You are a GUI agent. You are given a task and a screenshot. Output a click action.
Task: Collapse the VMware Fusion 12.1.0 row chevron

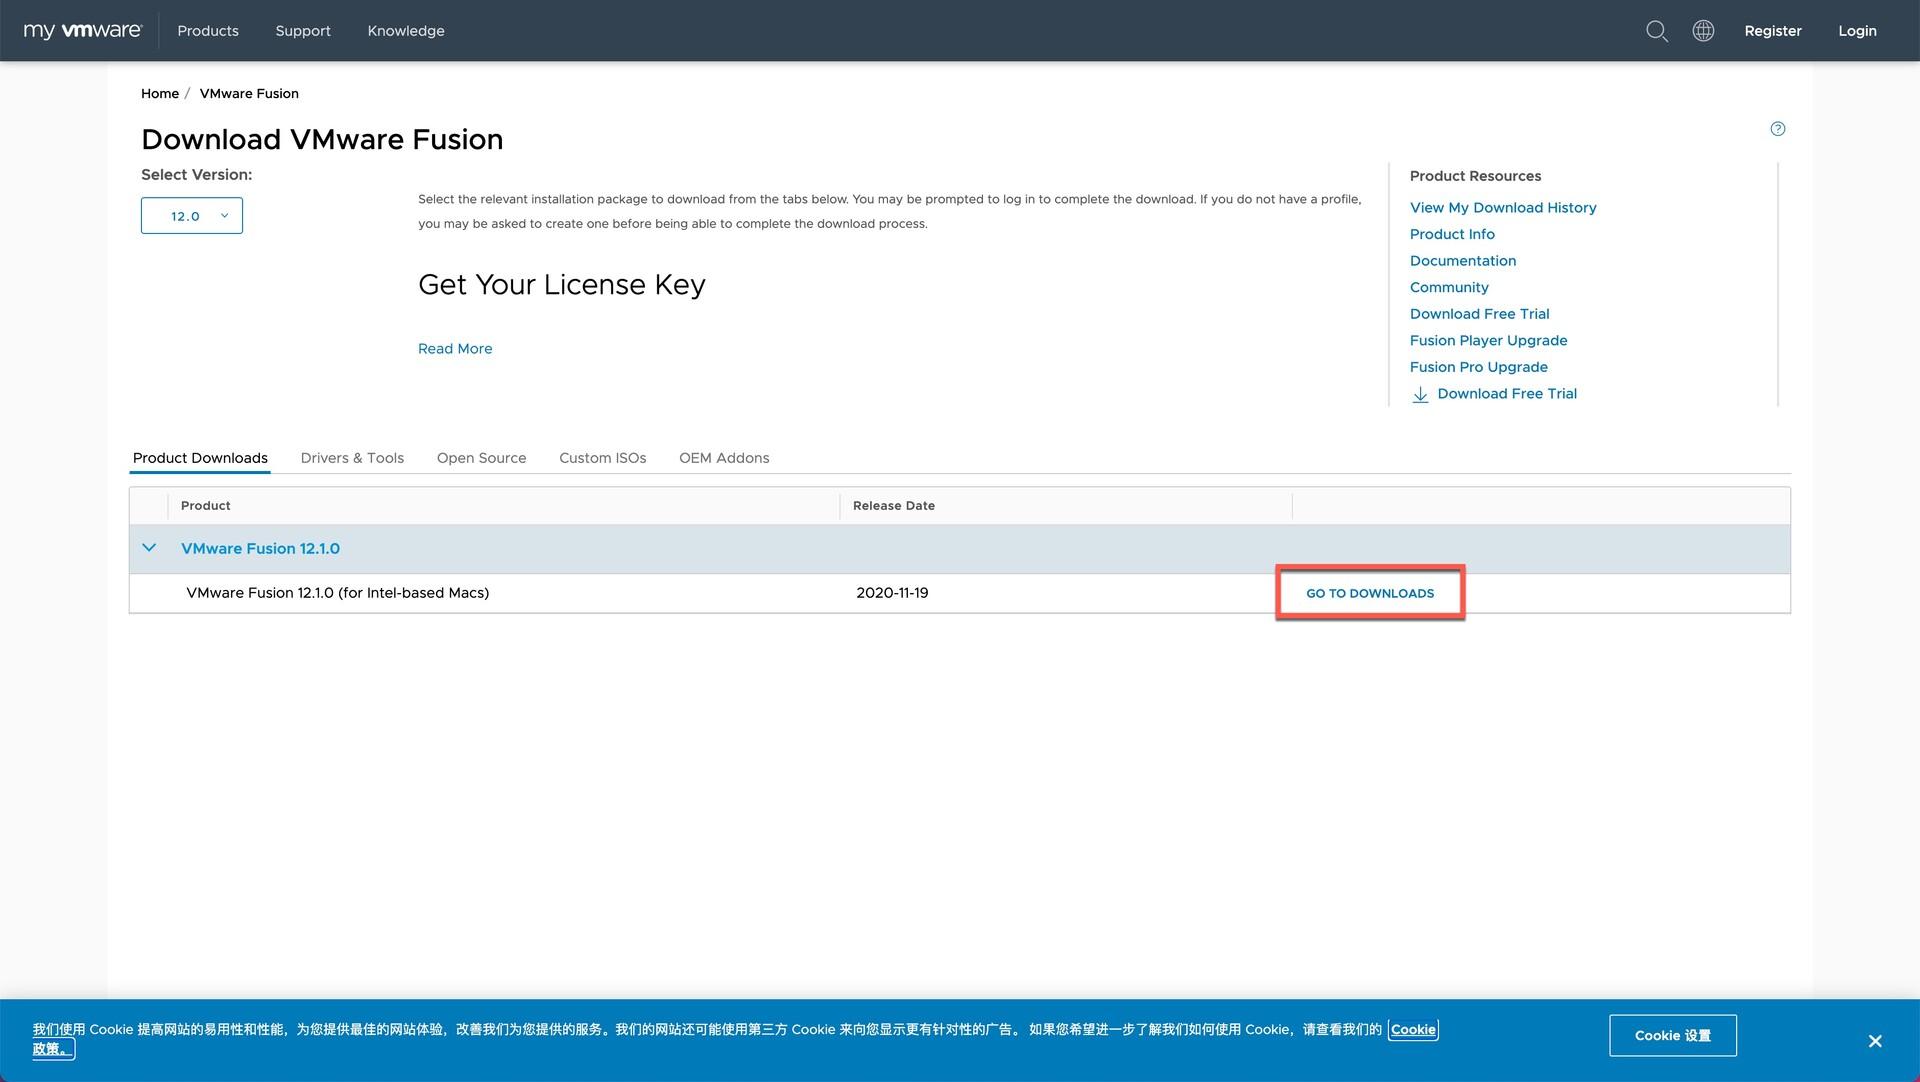(x=149, y=548)
